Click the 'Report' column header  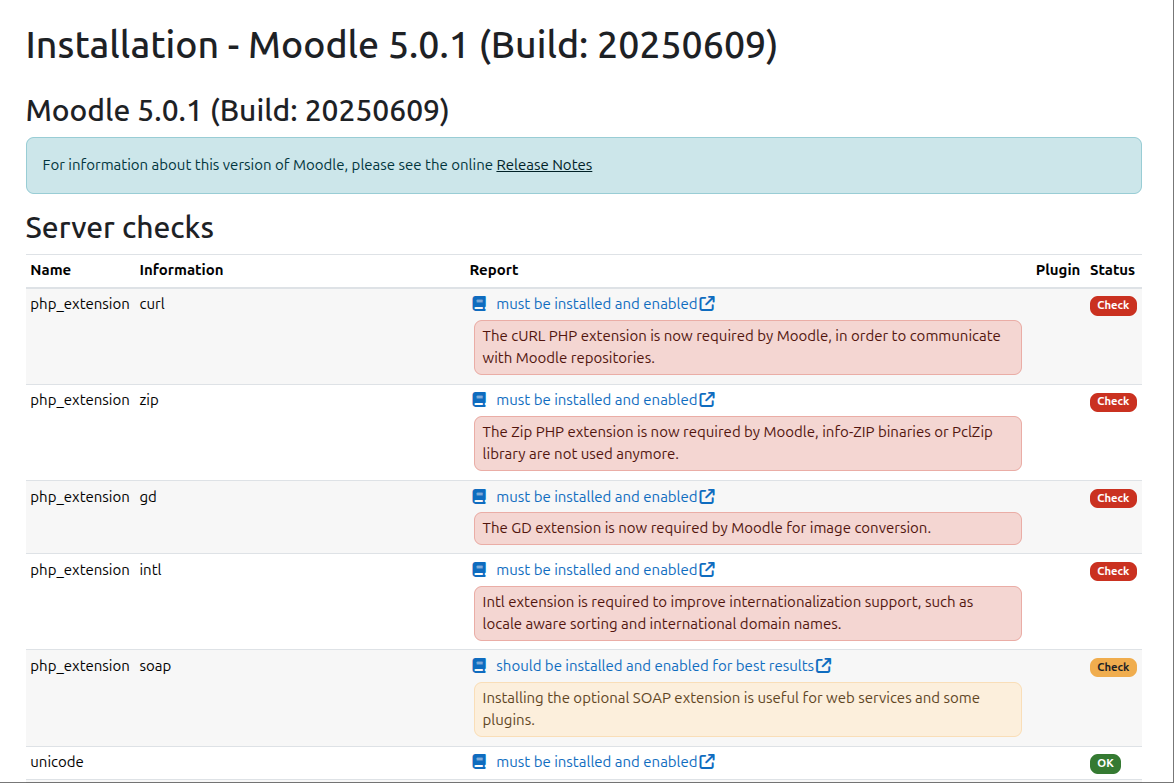point(494,270)
